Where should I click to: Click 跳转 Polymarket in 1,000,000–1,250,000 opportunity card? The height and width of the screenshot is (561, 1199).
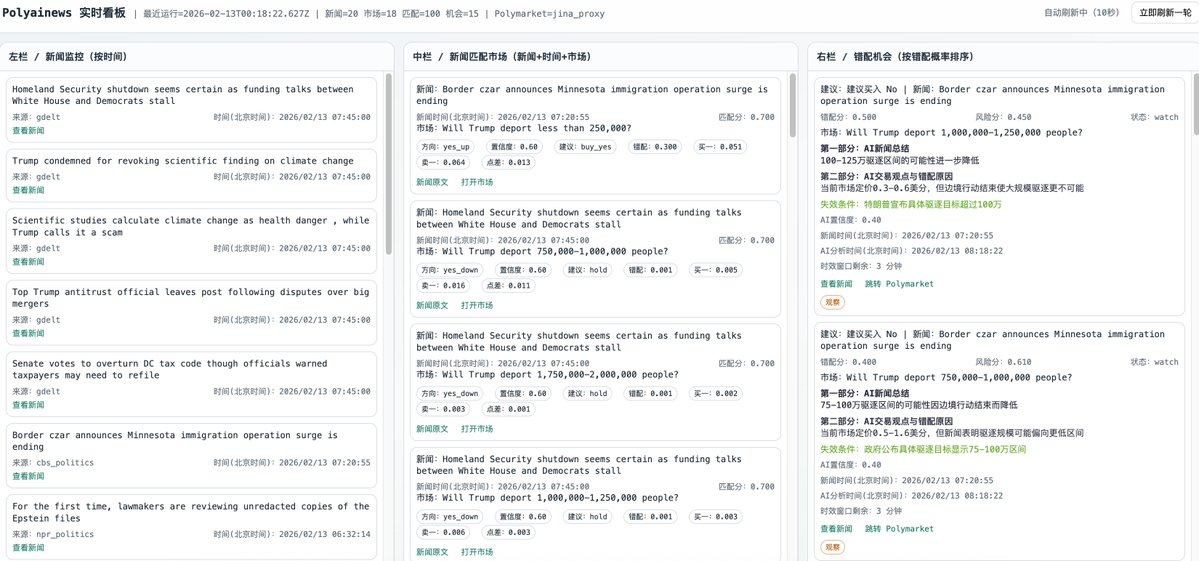click(899, 284)
